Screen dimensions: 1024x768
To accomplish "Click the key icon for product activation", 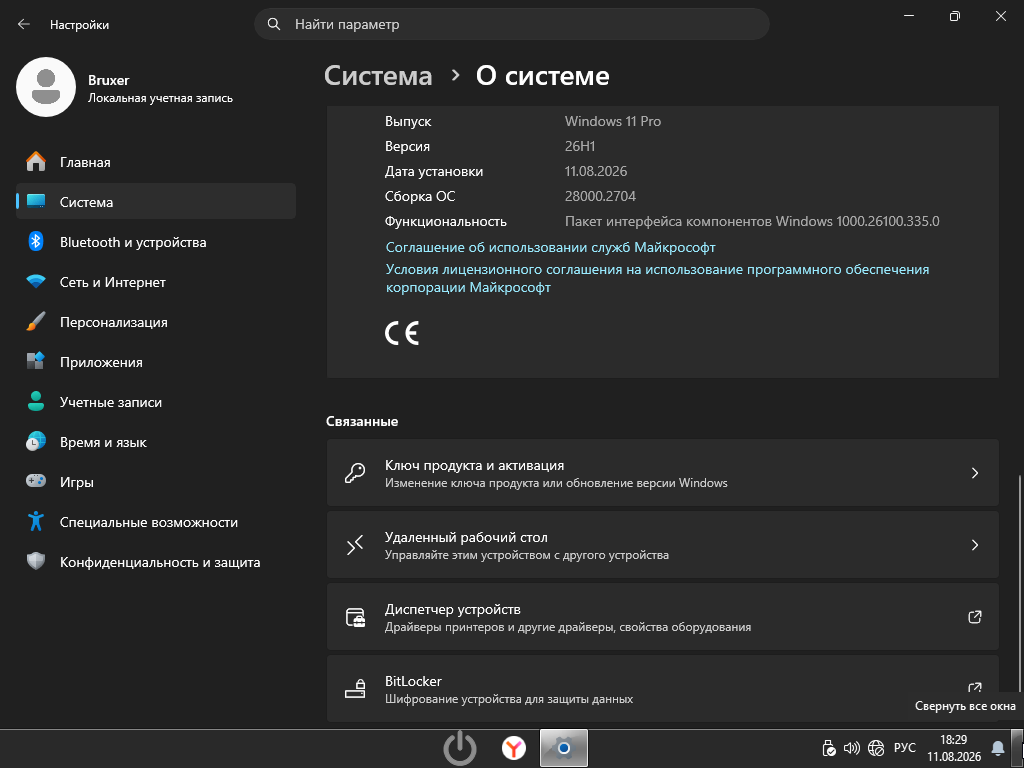I will coord(355,473).
